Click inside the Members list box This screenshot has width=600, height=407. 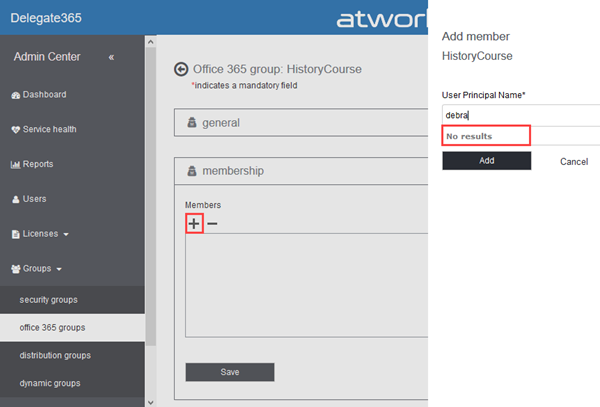point(307,285)
